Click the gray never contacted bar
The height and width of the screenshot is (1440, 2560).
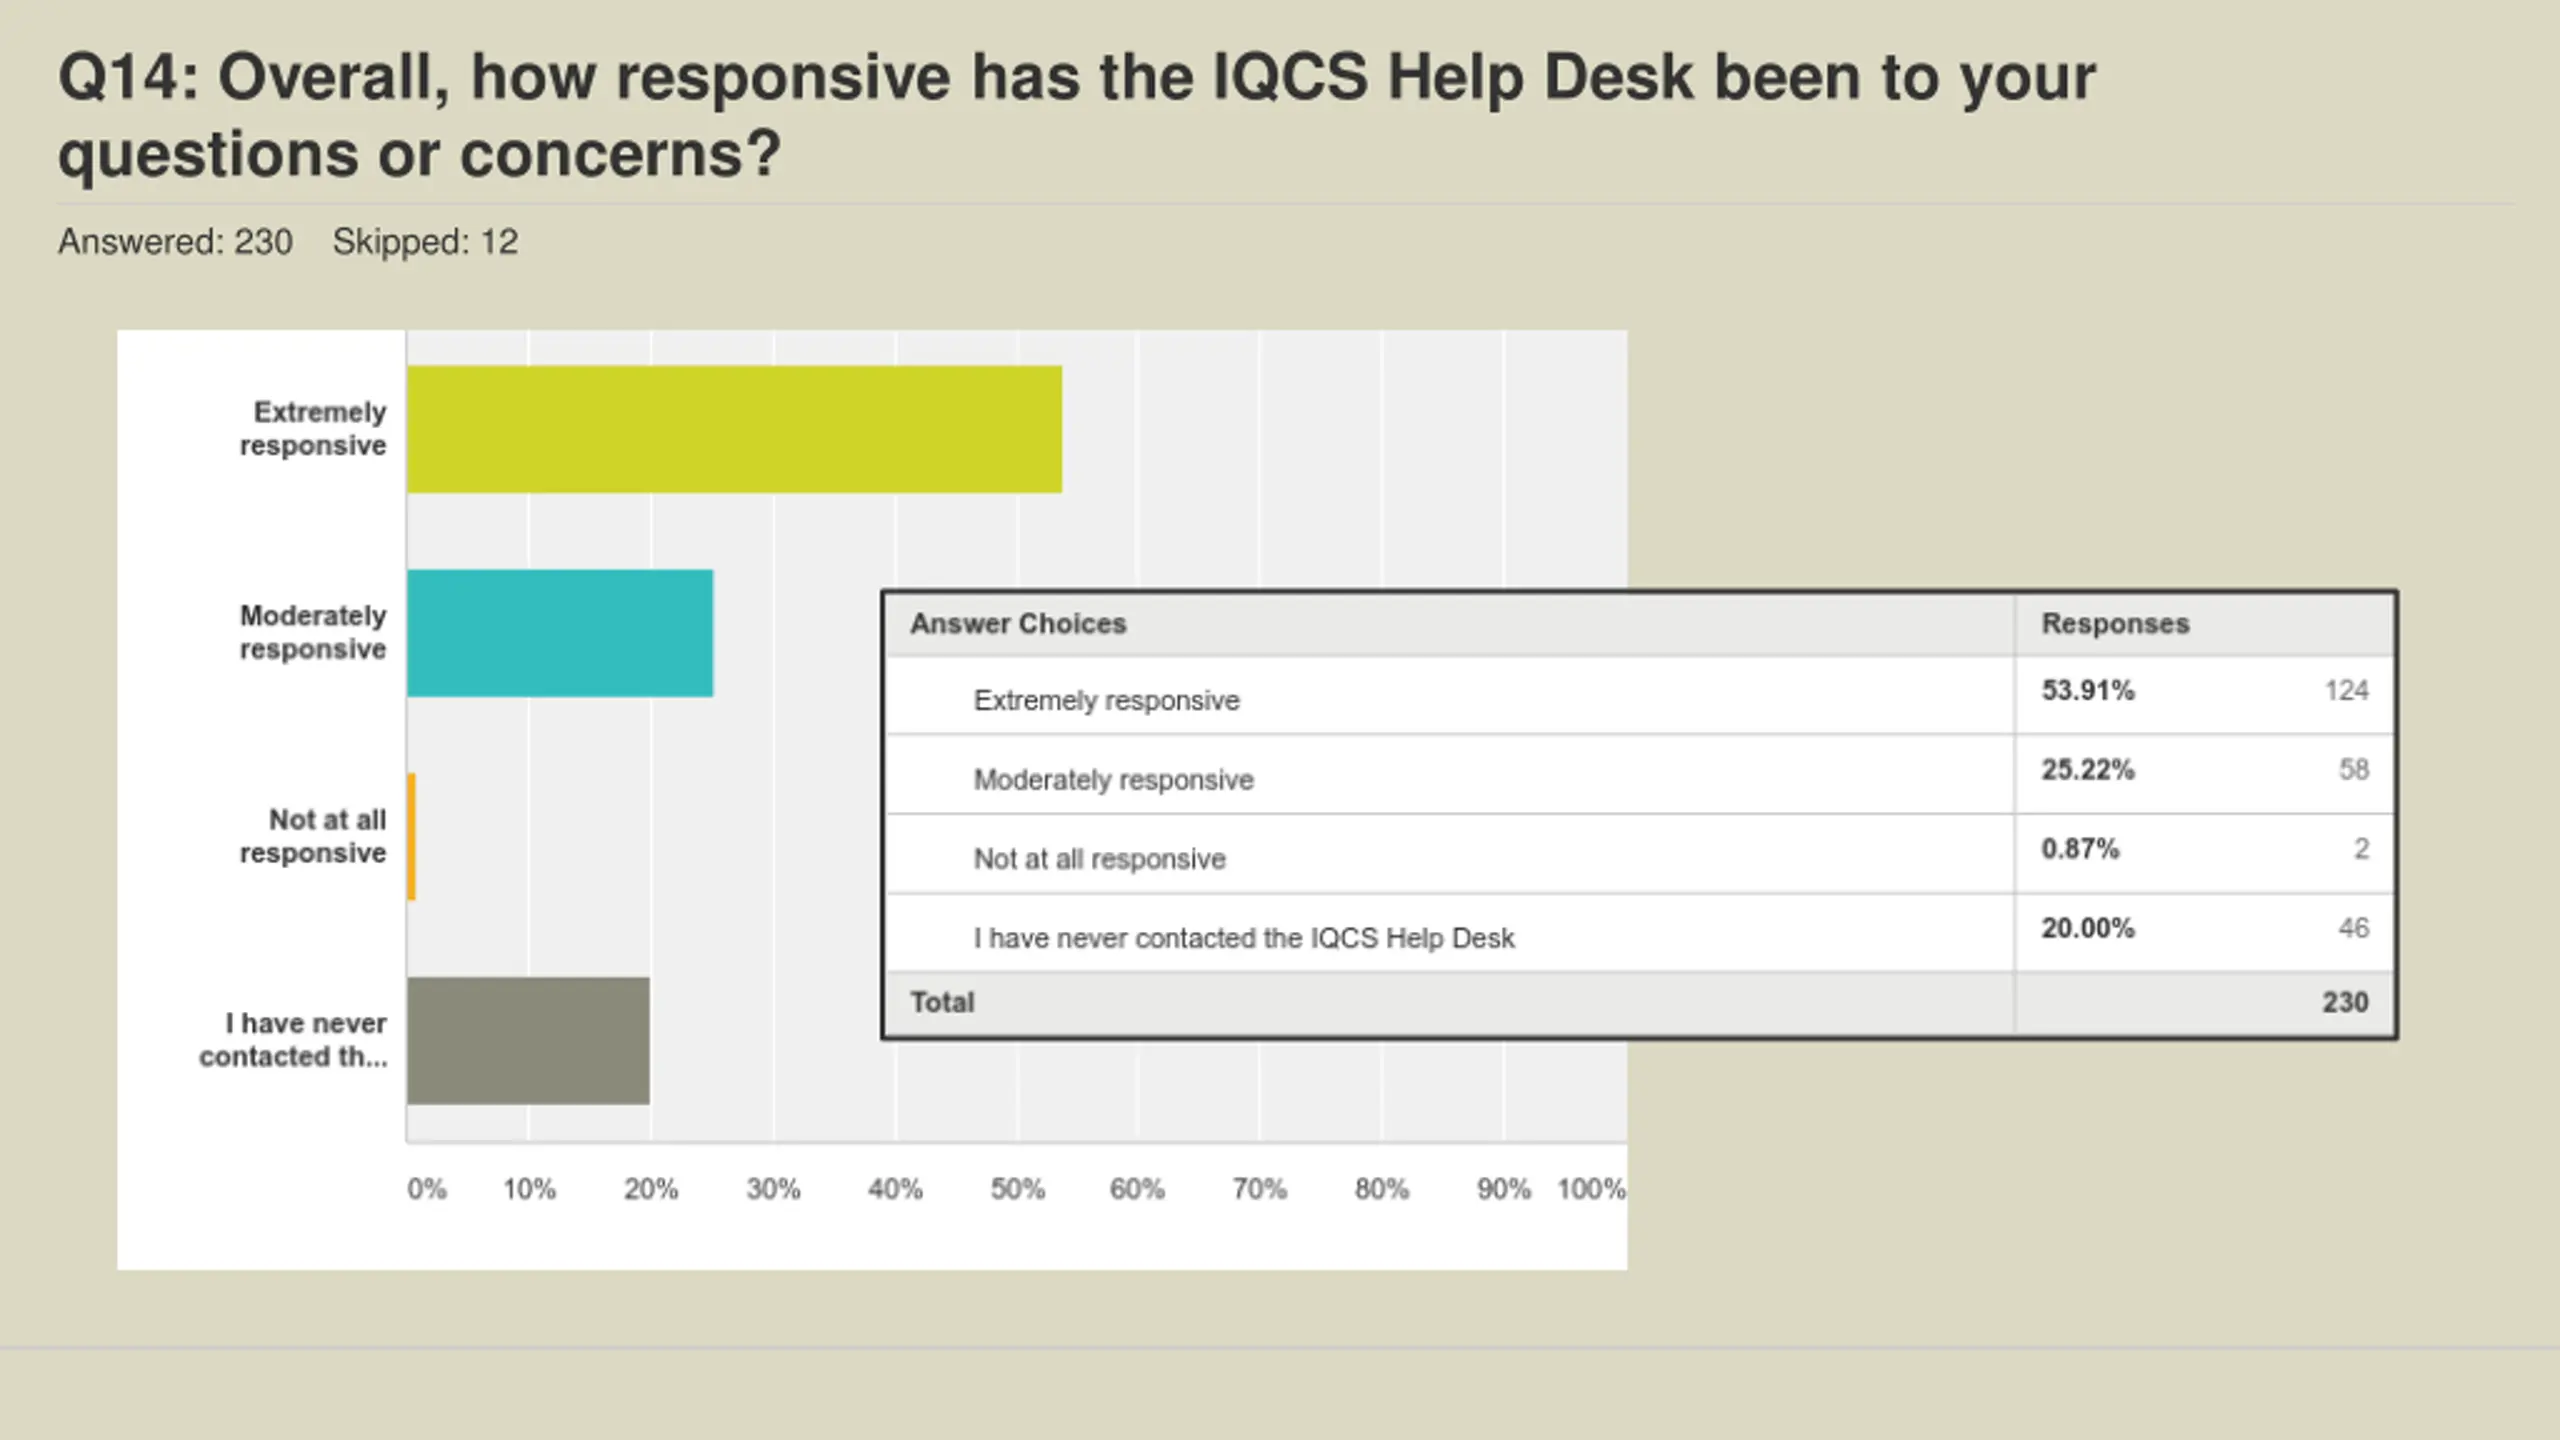[528, 1040]
